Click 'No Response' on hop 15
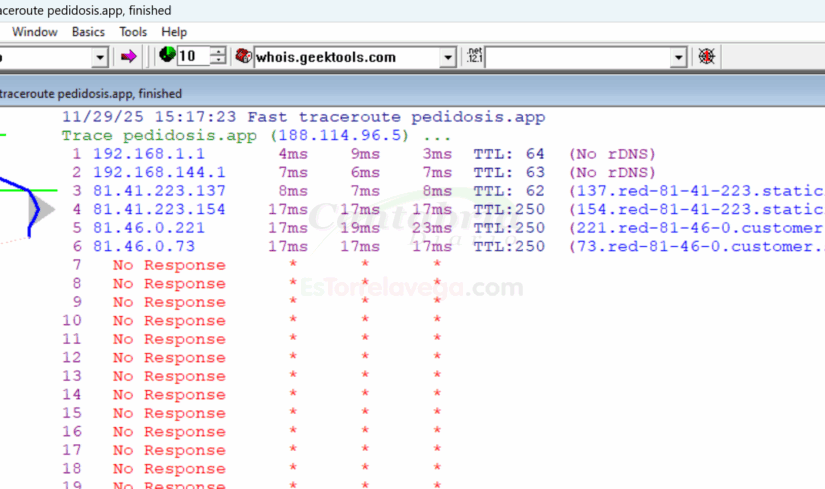825x489 pixels. coord(169,413)
